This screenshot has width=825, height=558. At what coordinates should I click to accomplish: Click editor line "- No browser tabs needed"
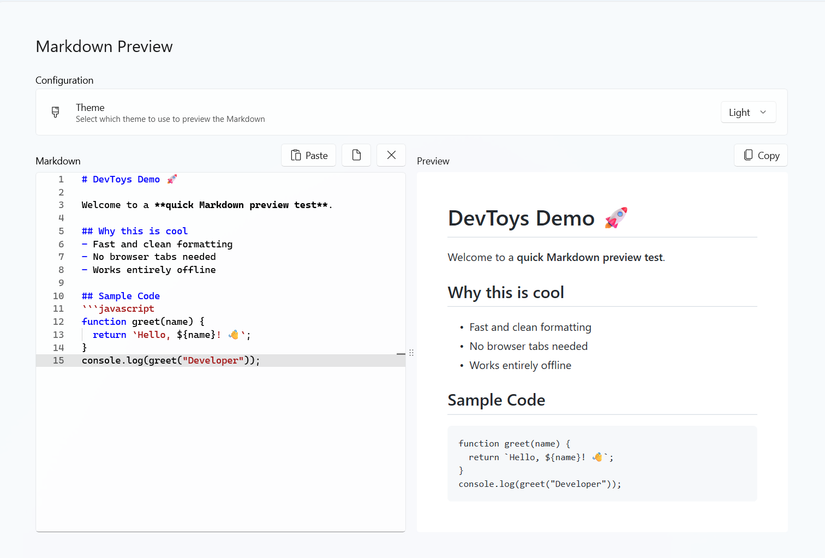pos(148,257)
